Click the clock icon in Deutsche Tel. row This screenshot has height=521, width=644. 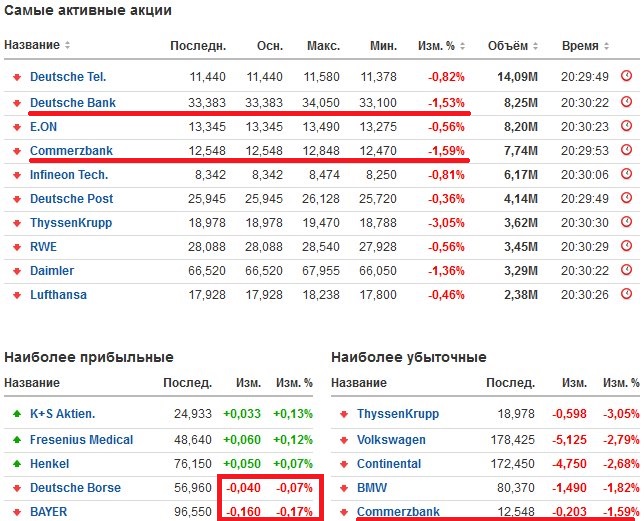[627, 76]
